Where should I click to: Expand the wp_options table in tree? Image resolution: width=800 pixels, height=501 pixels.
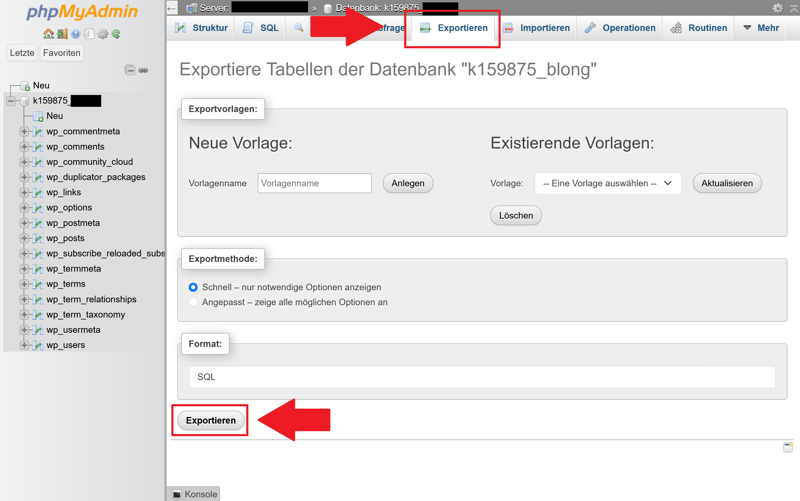coord(24,208)
